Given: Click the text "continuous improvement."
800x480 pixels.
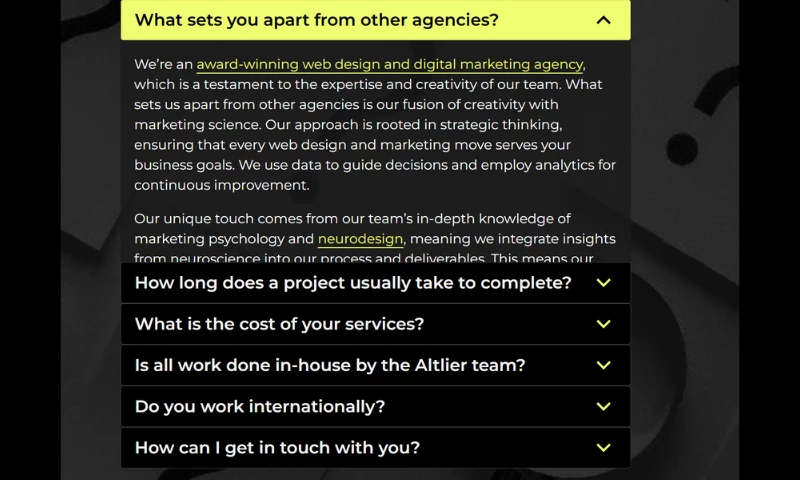Looking at the screenshot, I should [x=222, y=185].
